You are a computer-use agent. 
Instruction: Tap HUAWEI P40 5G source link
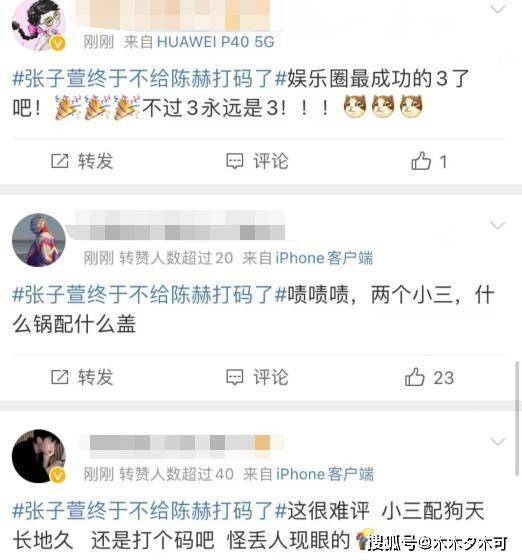click(216, 42)
